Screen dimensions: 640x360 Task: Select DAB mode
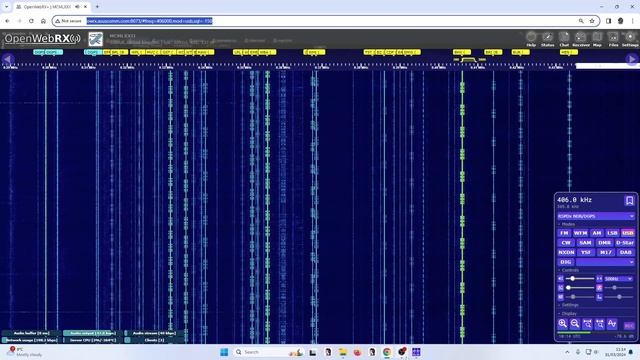click(626, 253)
